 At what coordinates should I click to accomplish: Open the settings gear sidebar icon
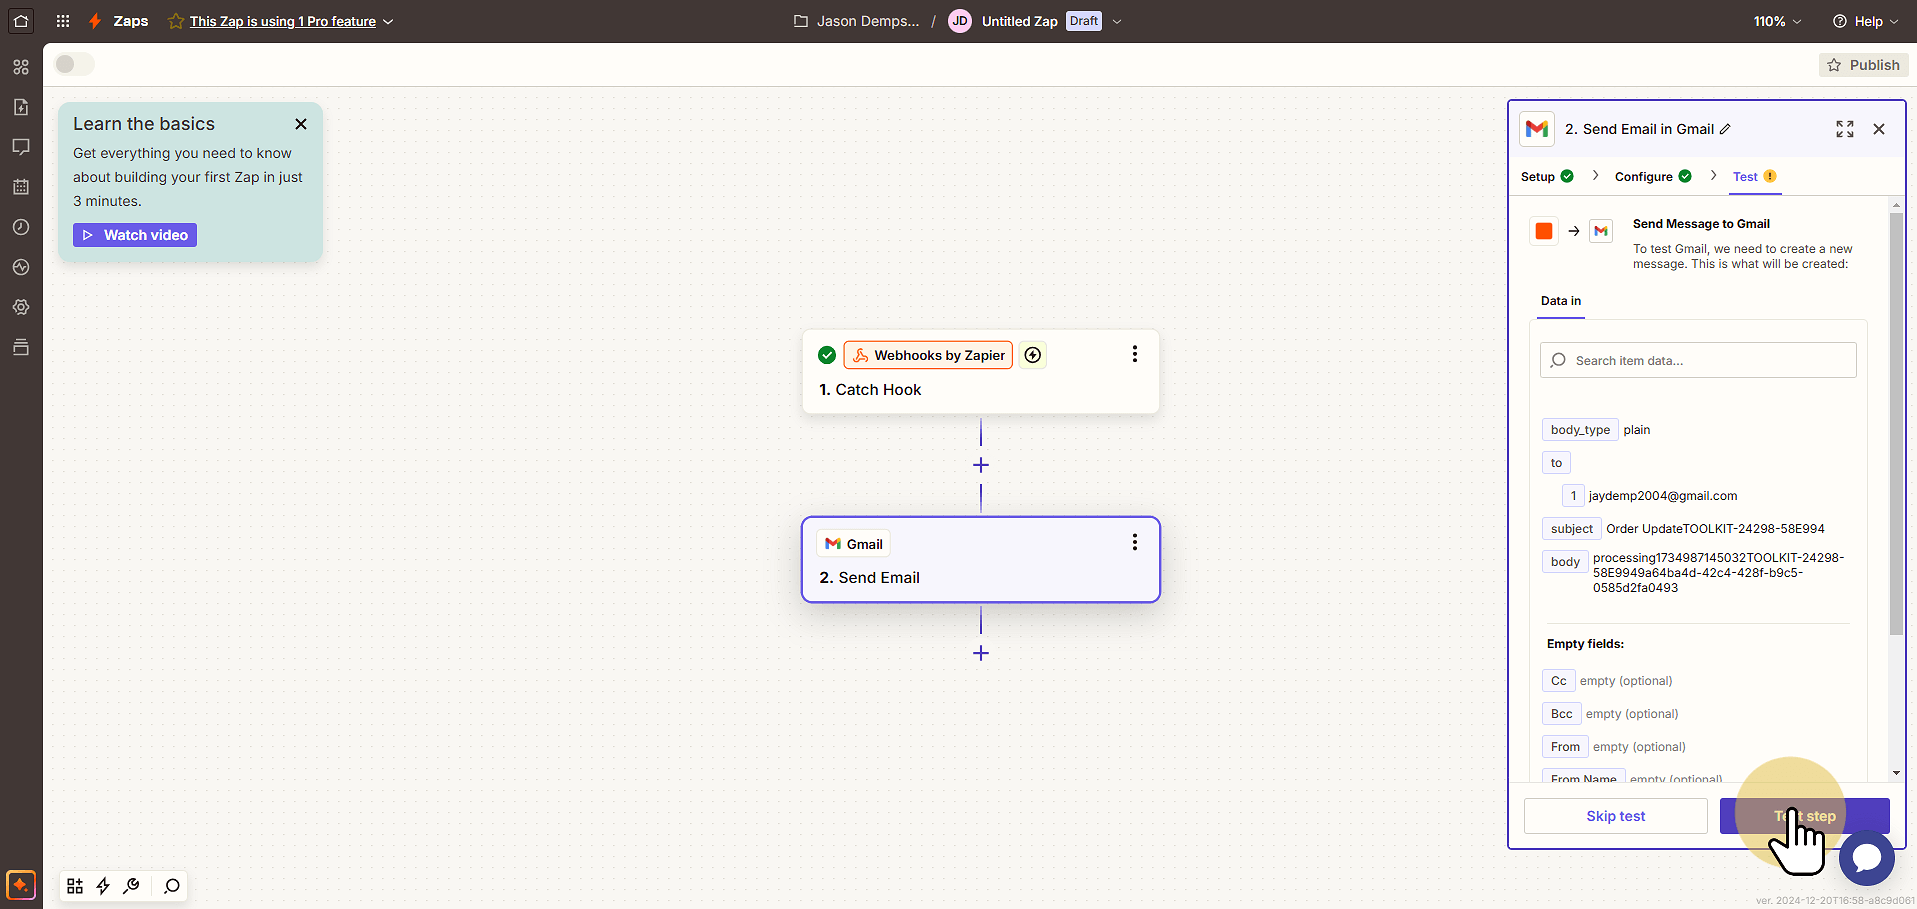[x=21, y=307]
